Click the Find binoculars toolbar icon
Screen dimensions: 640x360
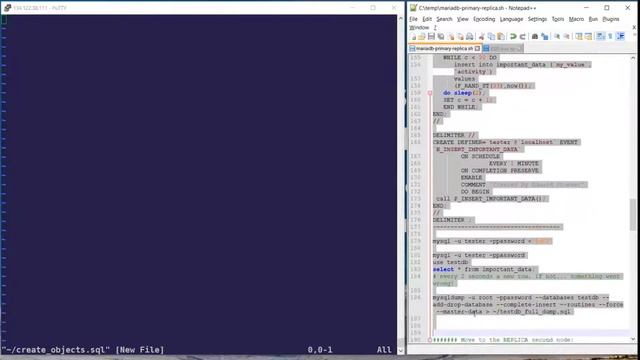(535, 37)
